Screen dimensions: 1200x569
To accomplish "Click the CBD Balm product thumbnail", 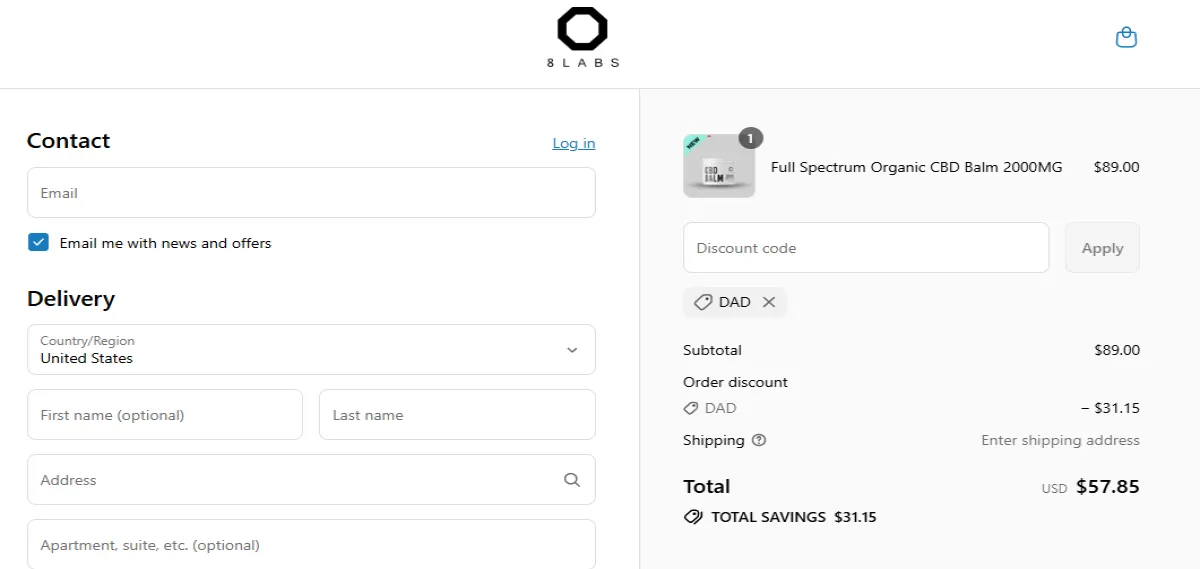I will (x=718, y=168).
